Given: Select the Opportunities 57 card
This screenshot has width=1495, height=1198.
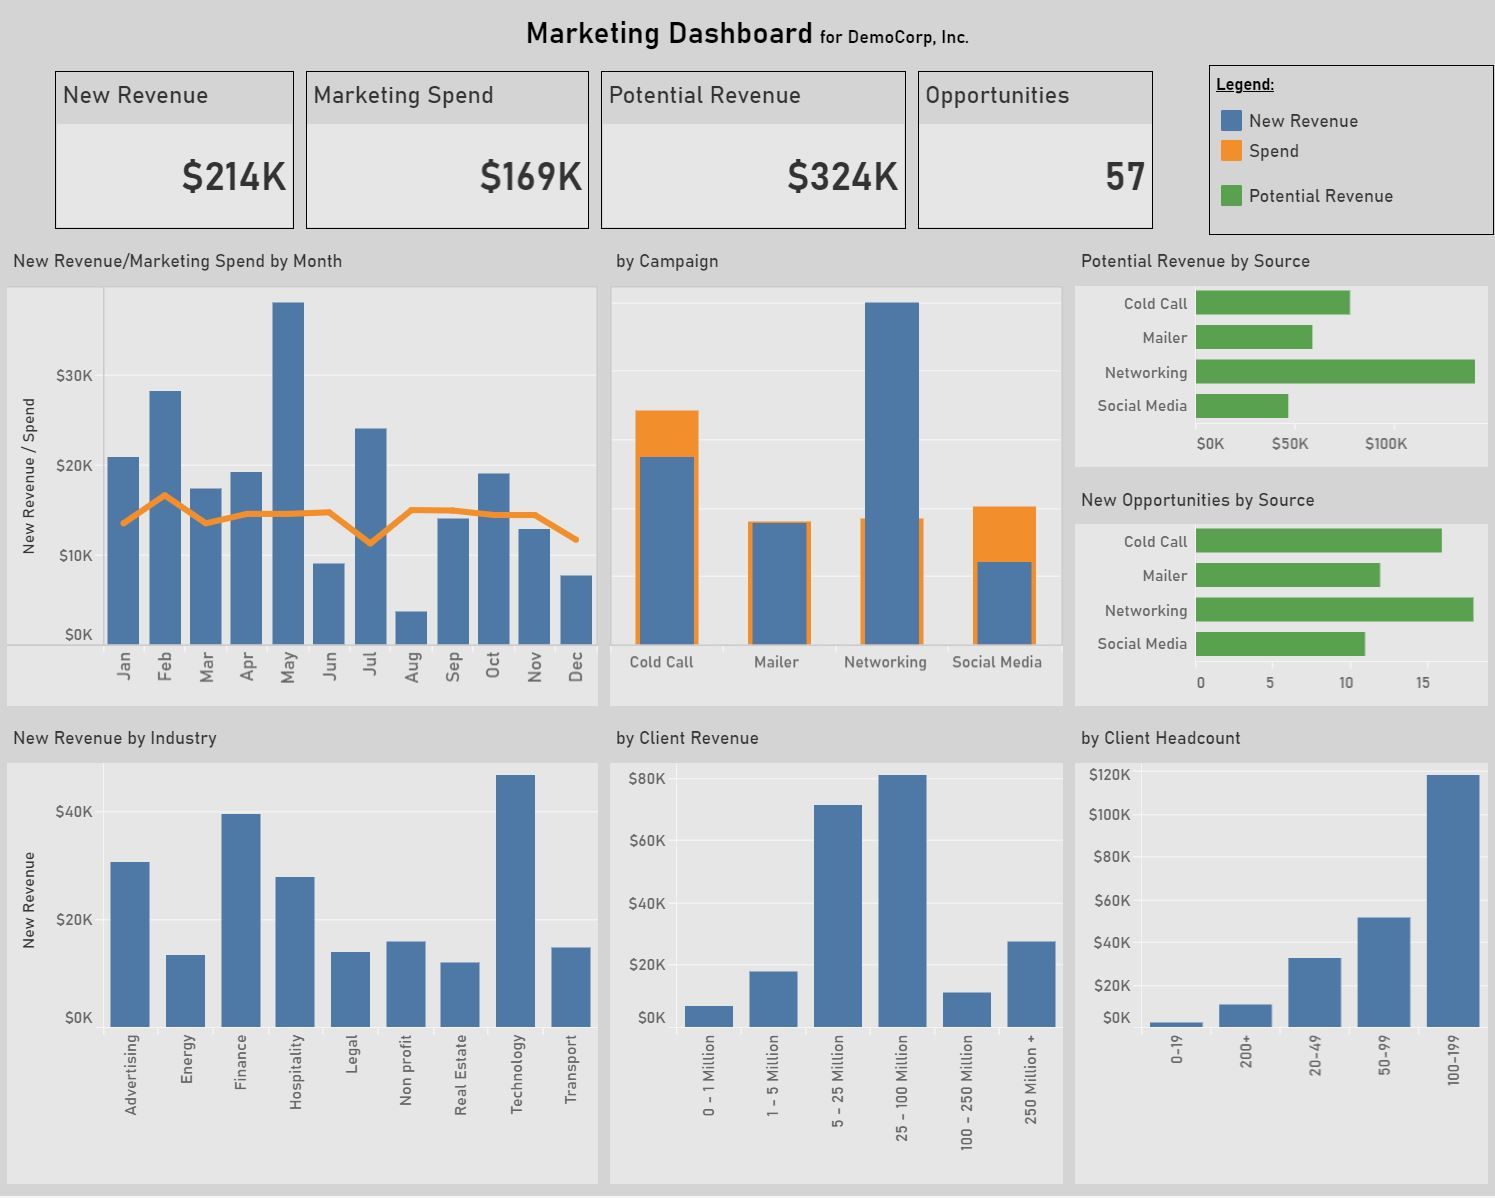Looking at the screenshot, I should tap(1035, 150).
